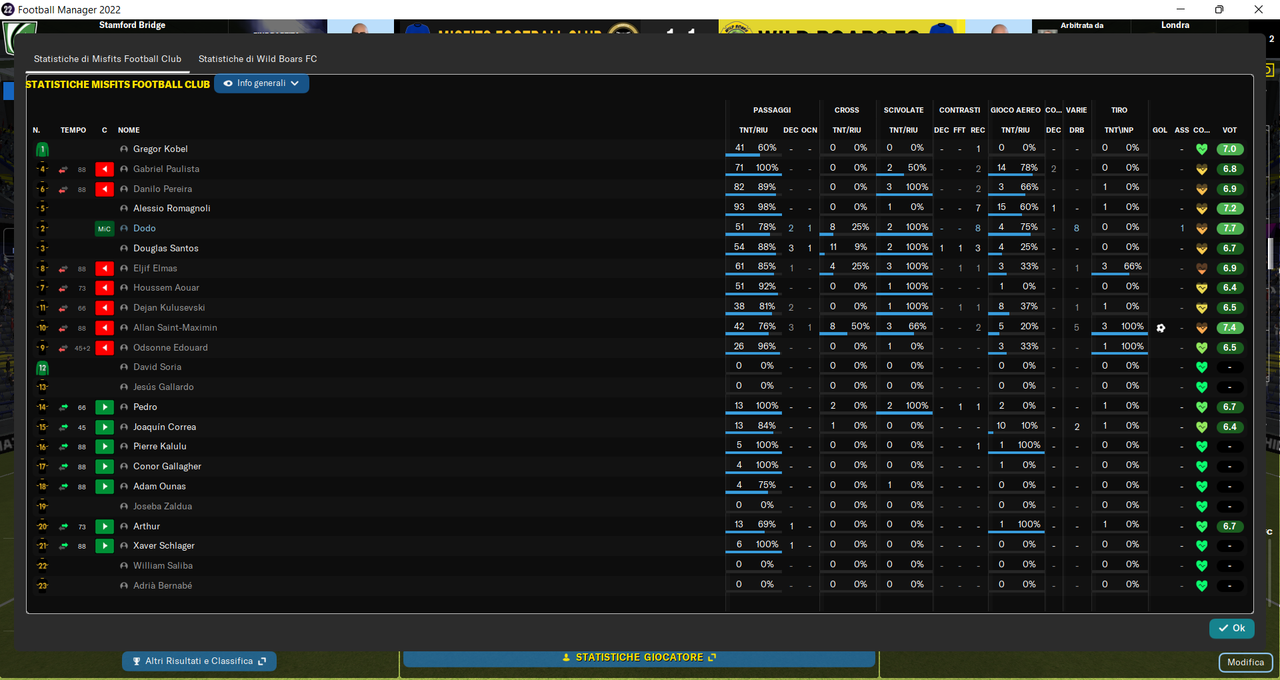Sort by the DRB column header
Screen dimensions: 1280x680
(1076, 130)
